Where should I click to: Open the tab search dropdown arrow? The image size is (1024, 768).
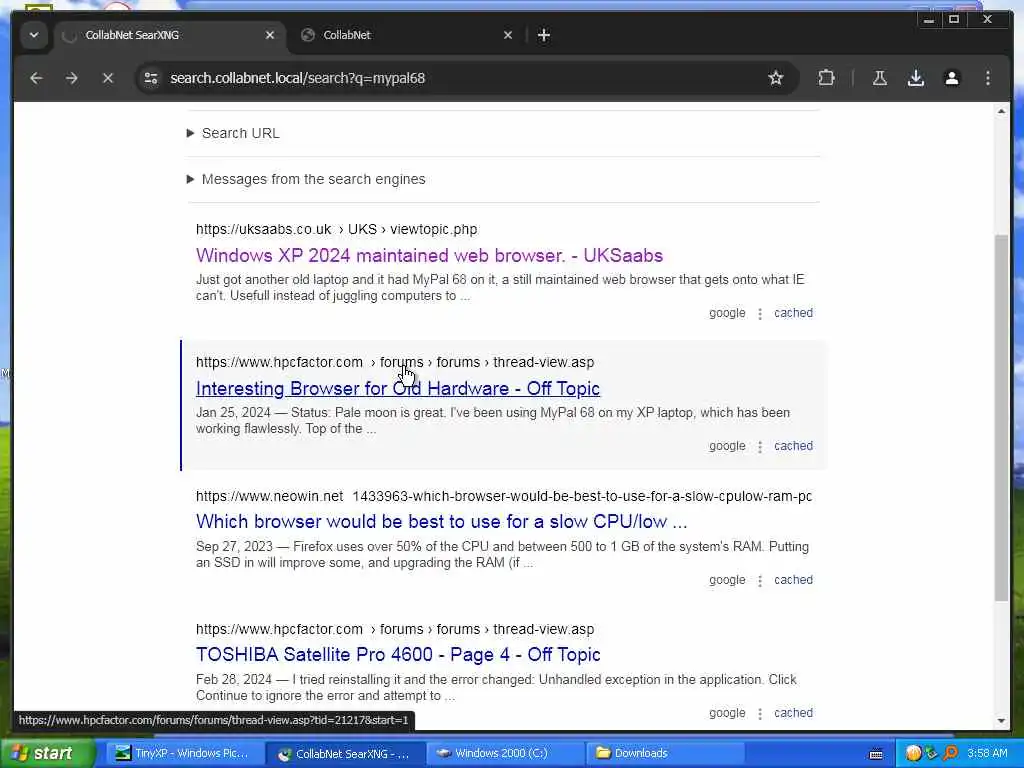tap(34, 35)
